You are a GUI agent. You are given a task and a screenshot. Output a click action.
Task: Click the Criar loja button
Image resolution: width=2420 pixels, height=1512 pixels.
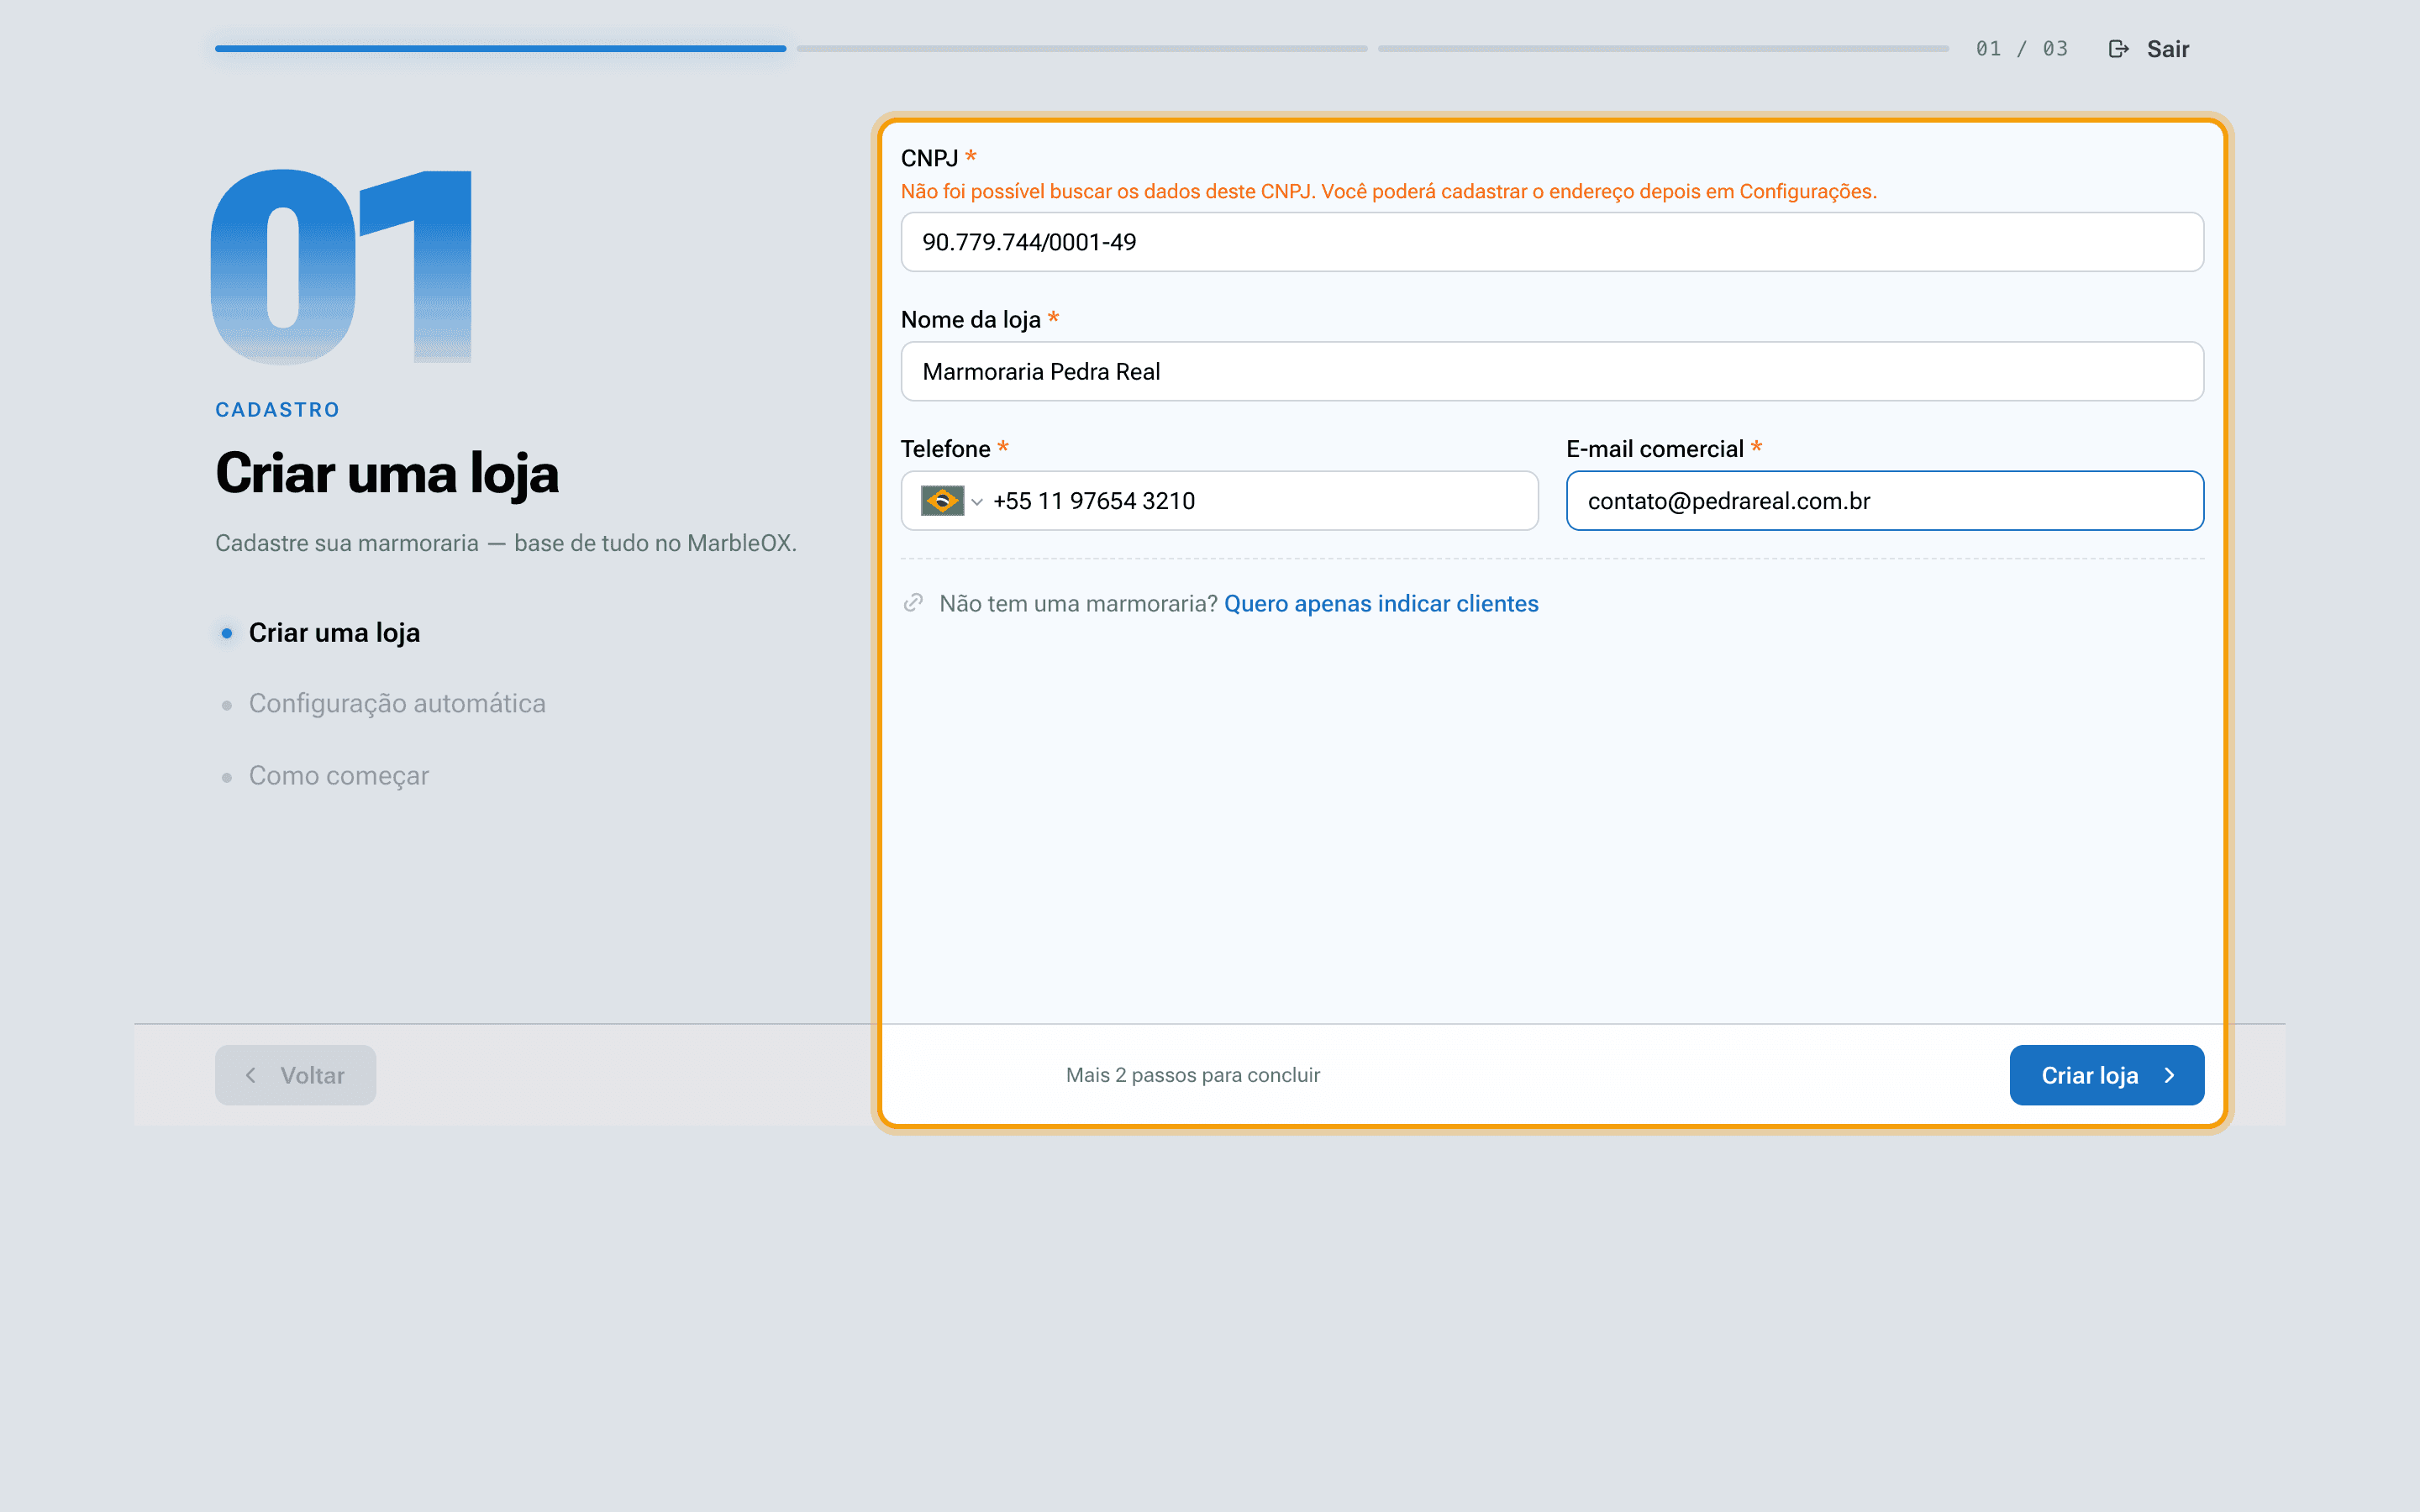[2106, 1075]
